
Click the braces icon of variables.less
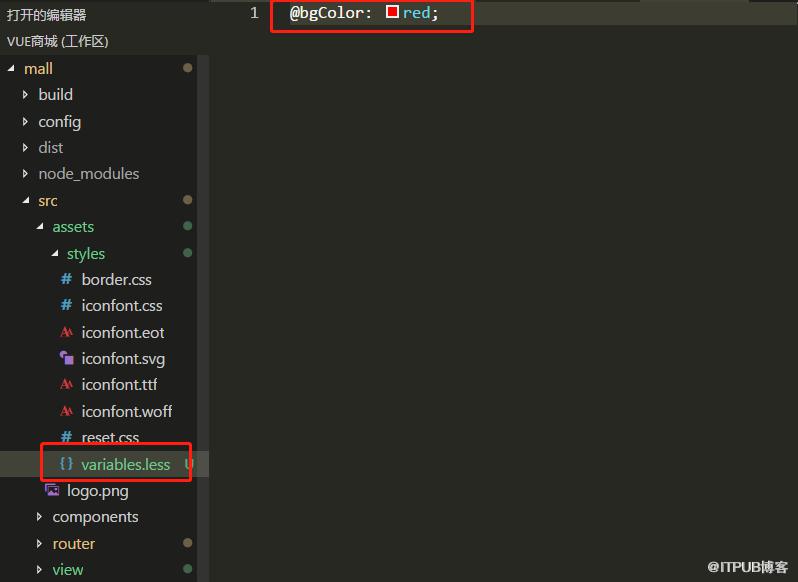click(66, 463)
